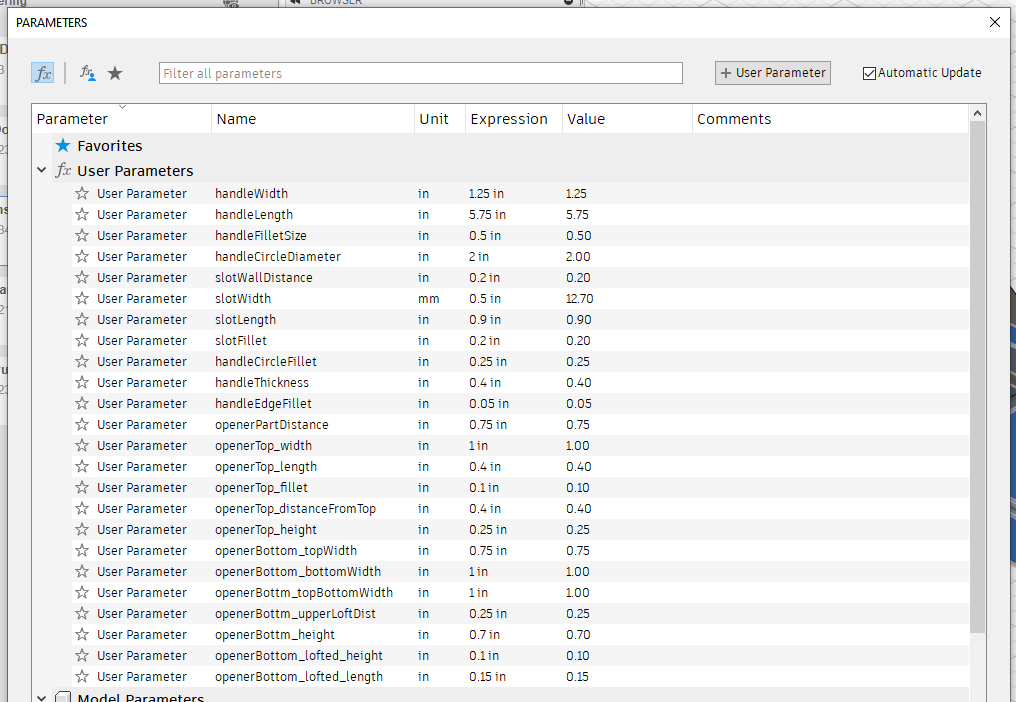The width and height of the screenshot is (1016, 702).
Task: Expand the Model Parameters section
Action: tap(41, 697)
